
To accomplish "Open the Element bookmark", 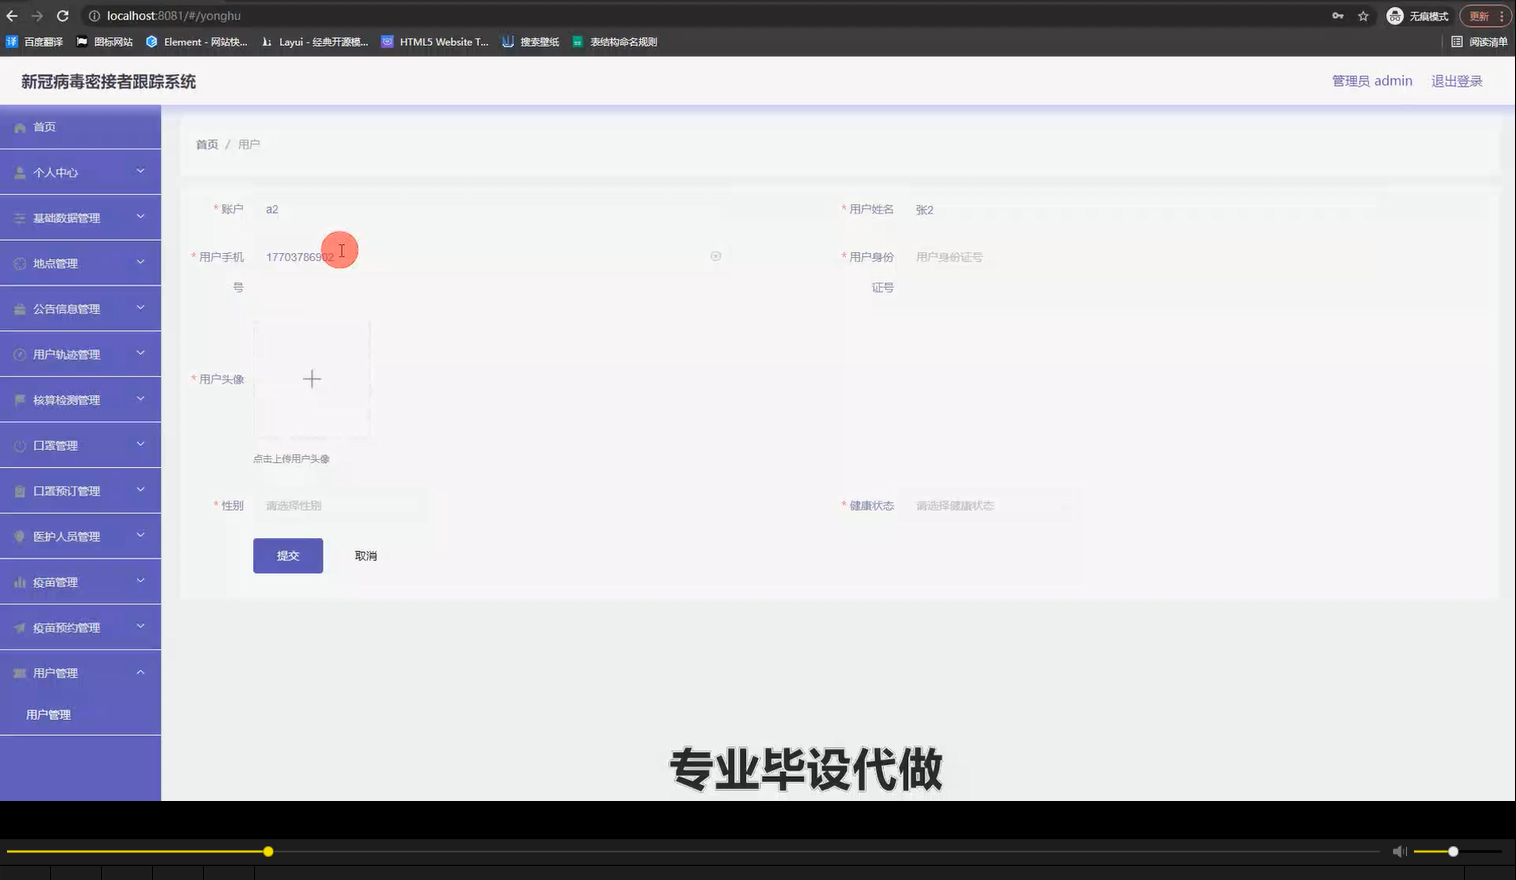I will pos(197,42).
